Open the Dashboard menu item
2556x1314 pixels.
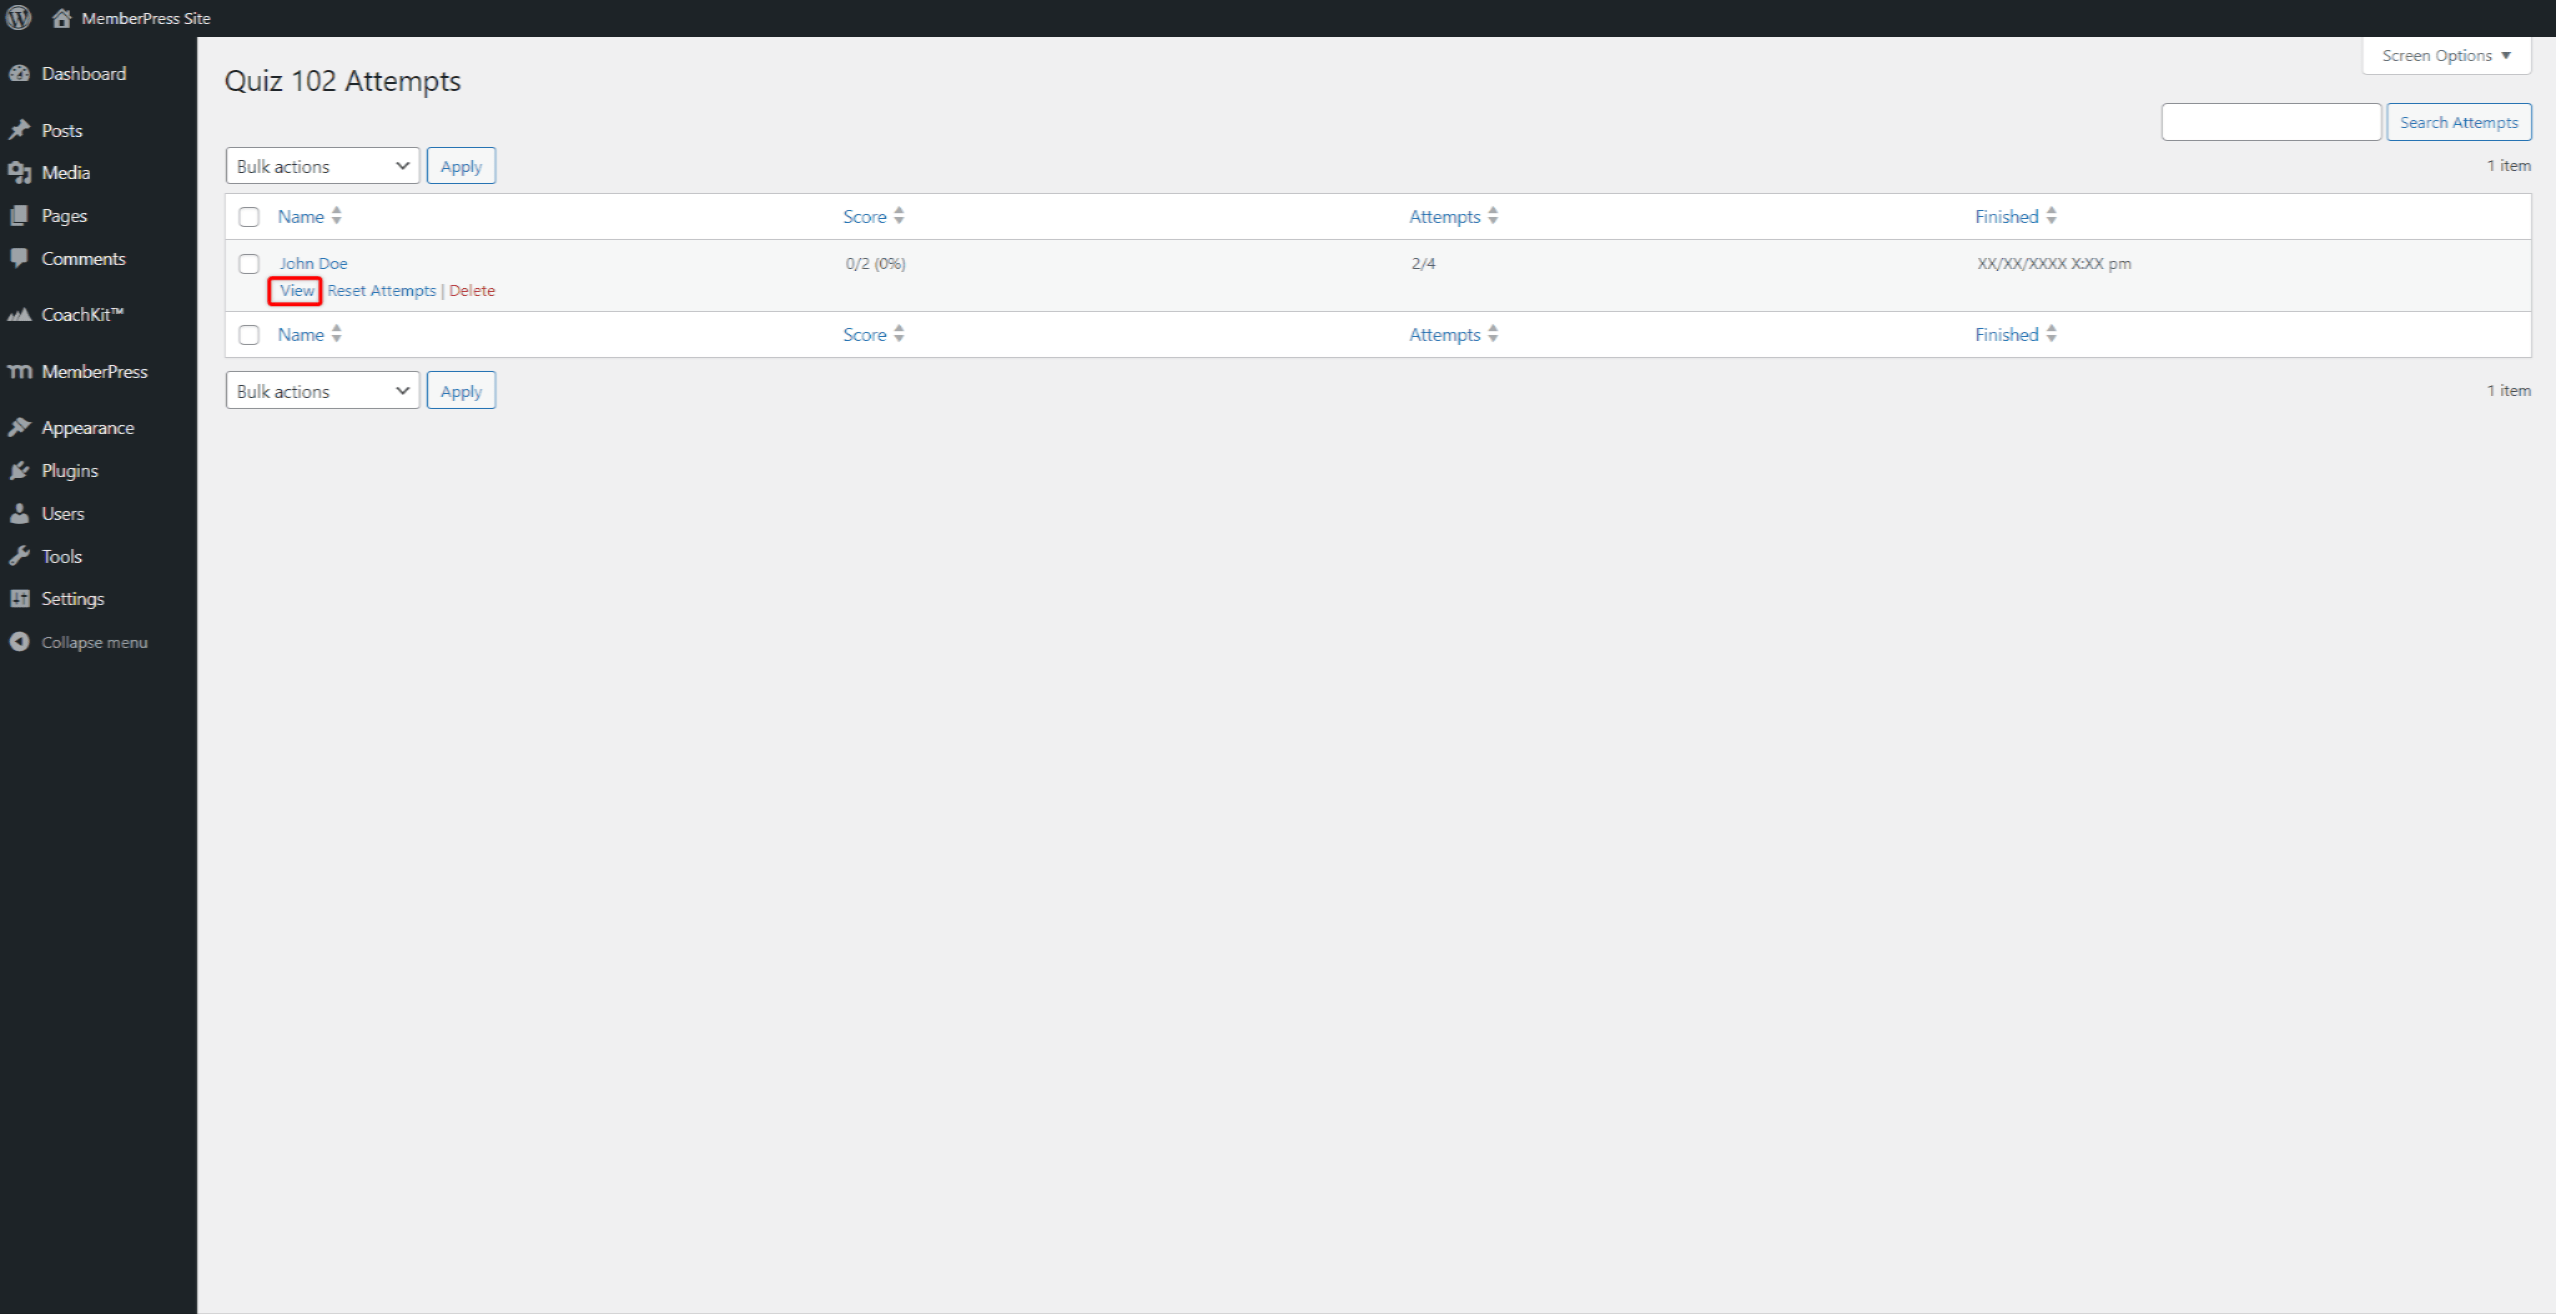pos(82,74)
